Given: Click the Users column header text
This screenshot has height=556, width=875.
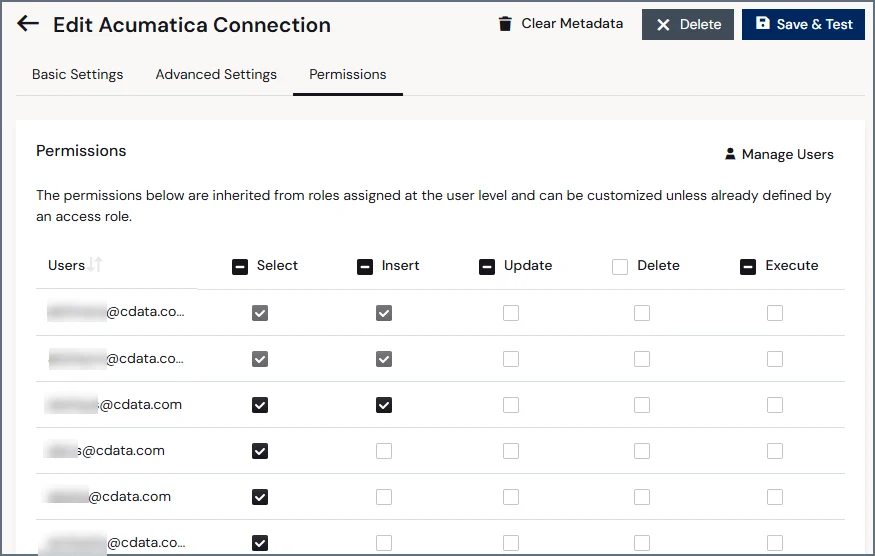Looking at the screenshot, I should coord(66,265).
